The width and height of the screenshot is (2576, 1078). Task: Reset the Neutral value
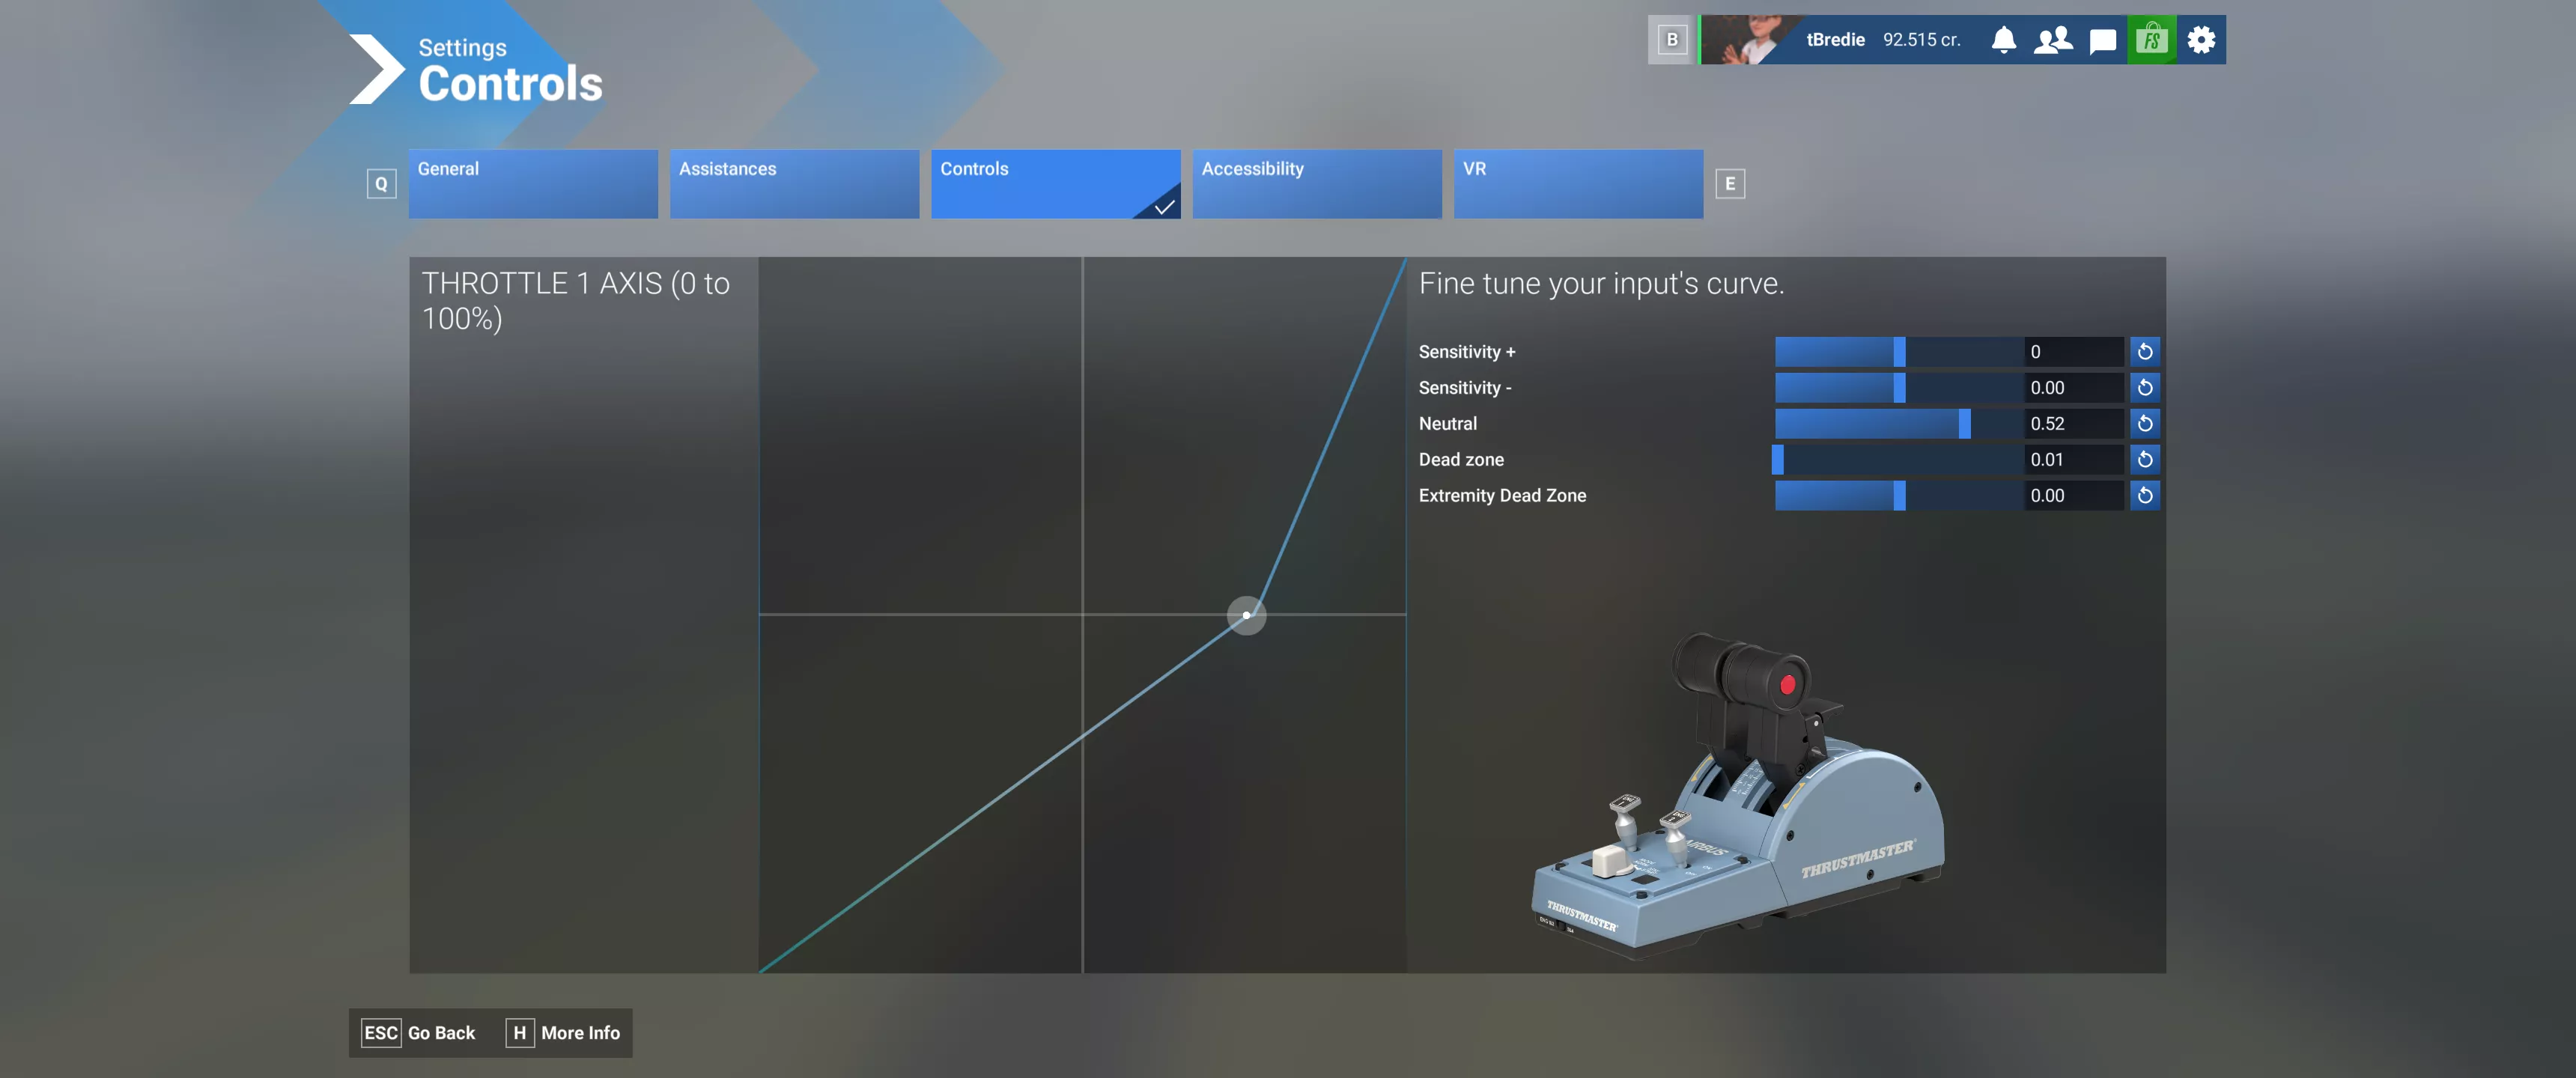coord(2145,424)
